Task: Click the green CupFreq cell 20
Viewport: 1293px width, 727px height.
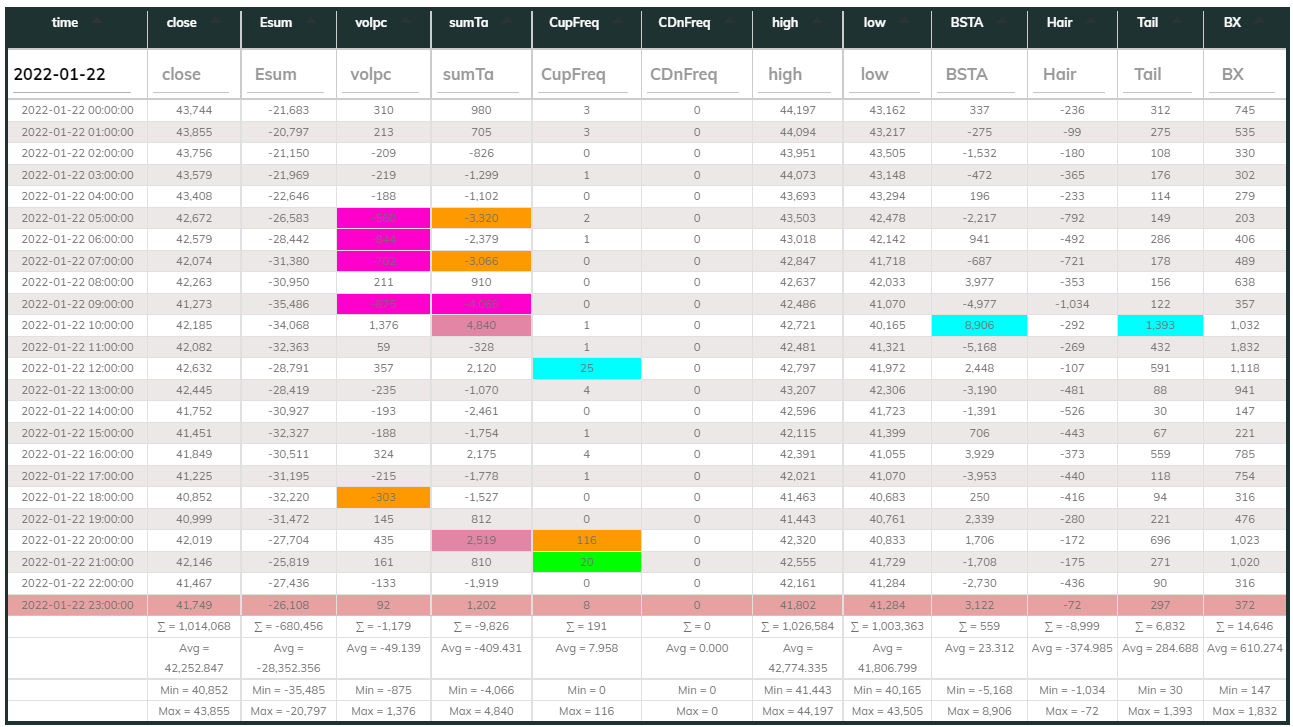Action: click(586, 562)
